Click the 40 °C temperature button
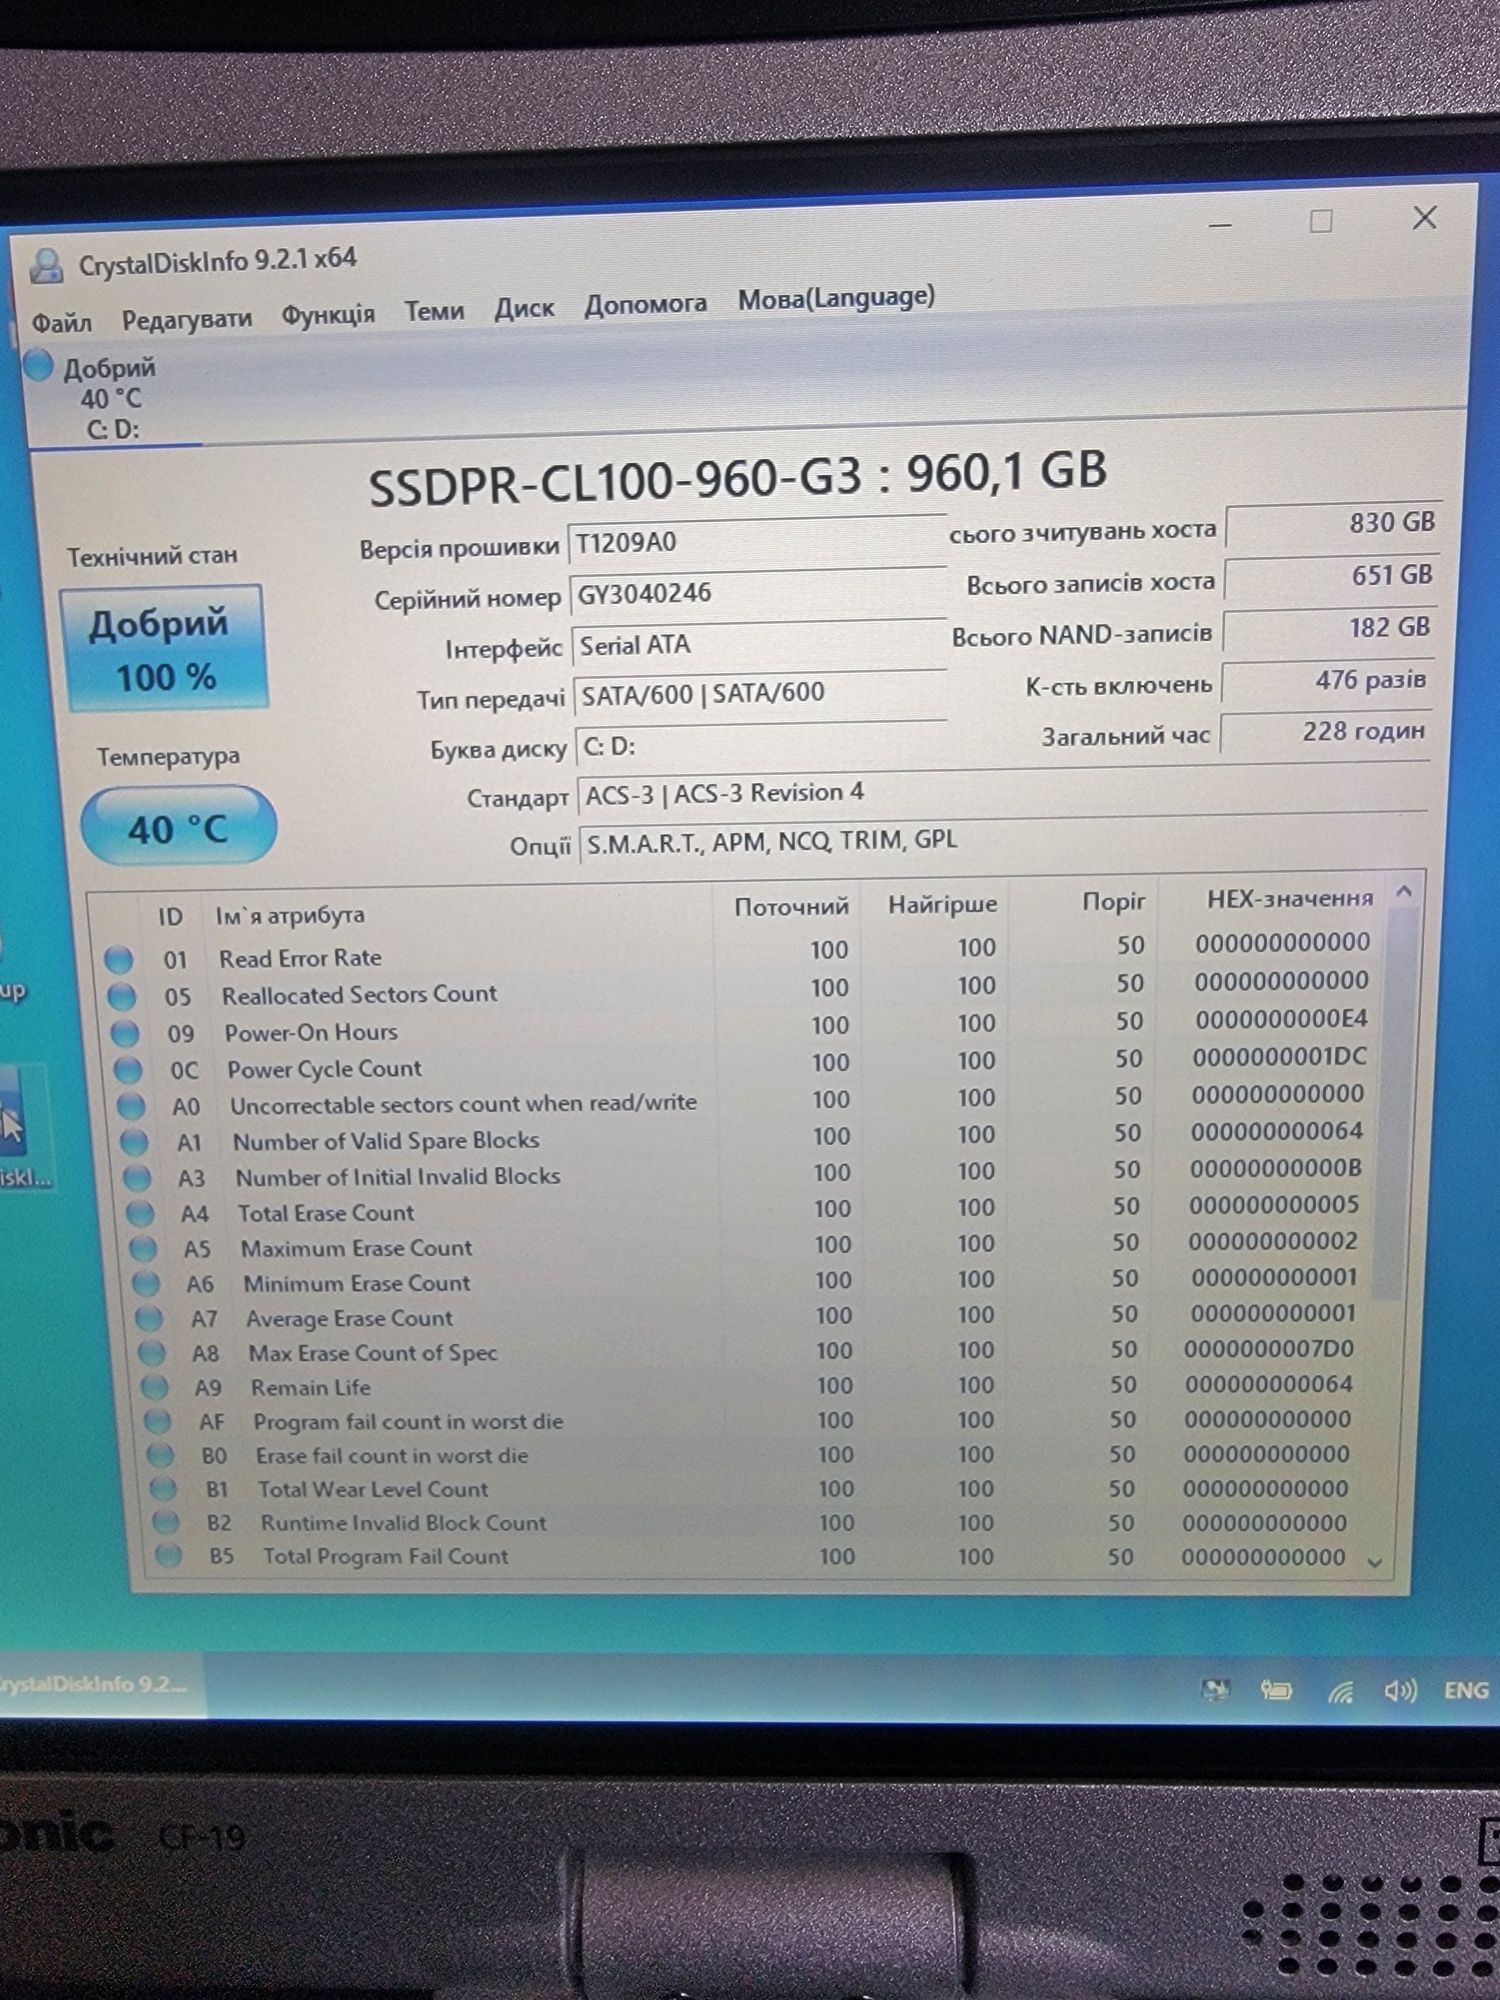1500x2000 pixels. click(178, 827)
